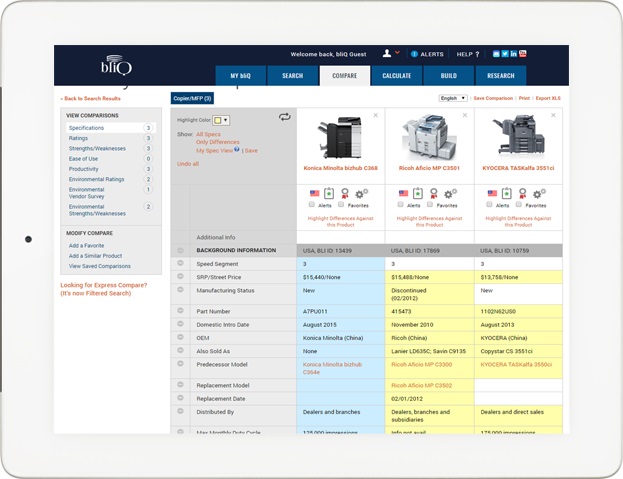Open the YouTube icon
The image size is (623, 479).
pyautogui.click(x=522, y=54)
